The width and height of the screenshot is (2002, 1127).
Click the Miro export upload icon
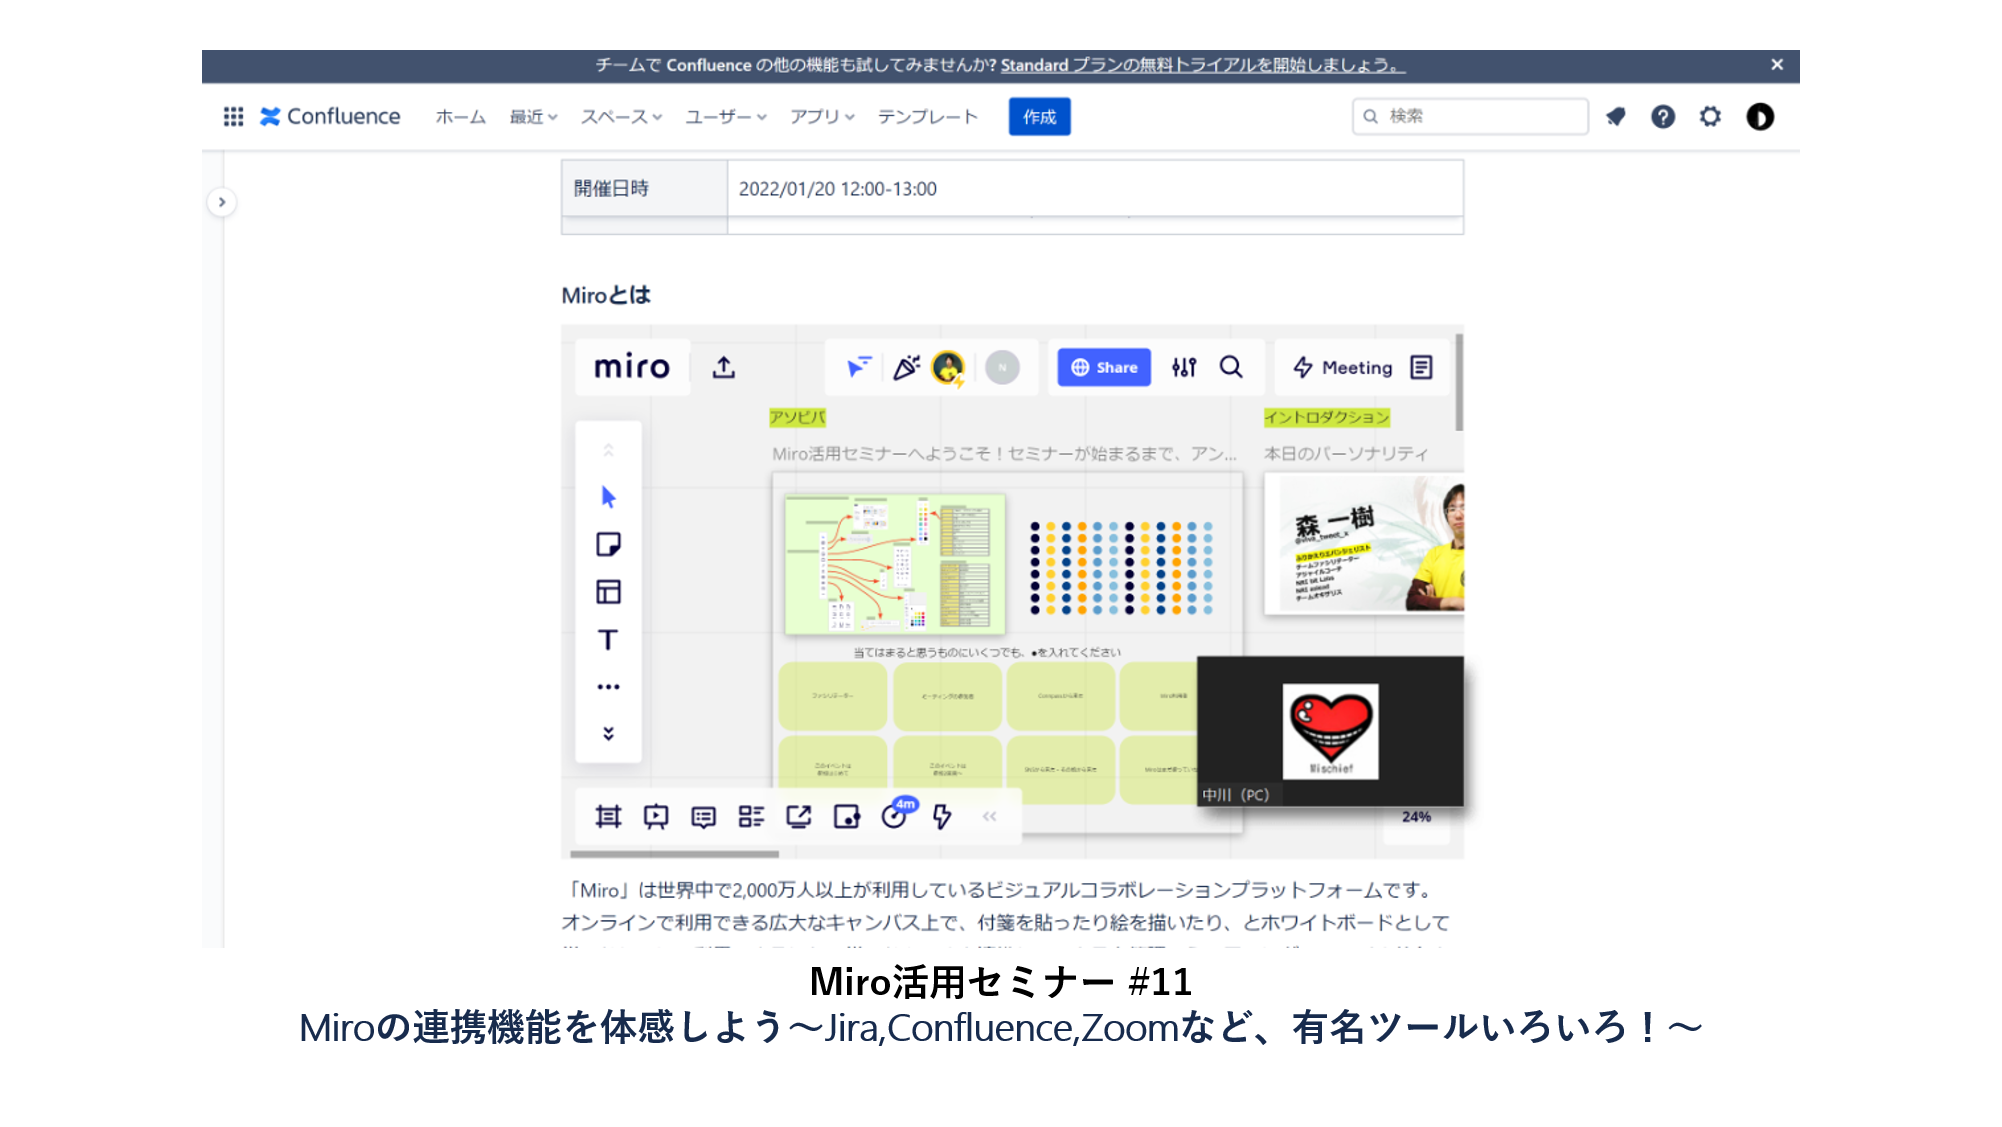coord(724,367)
